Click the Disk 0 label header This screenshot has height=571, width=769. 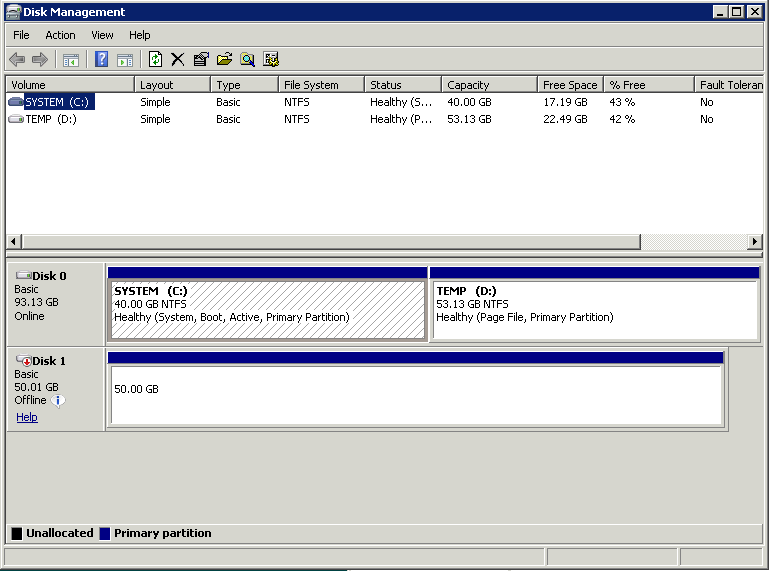pyautogui.click(x=49, y=276)
